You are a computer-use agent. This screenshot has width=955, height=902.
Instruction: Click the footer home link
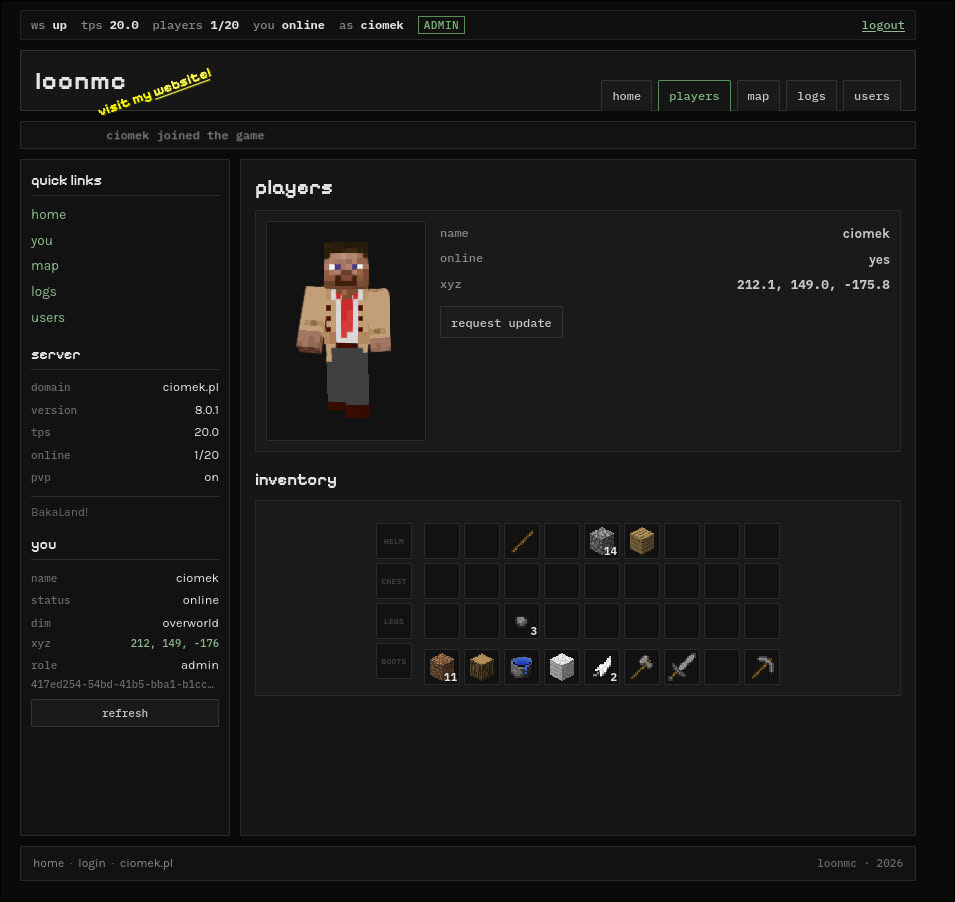click(x=49, y=863)
